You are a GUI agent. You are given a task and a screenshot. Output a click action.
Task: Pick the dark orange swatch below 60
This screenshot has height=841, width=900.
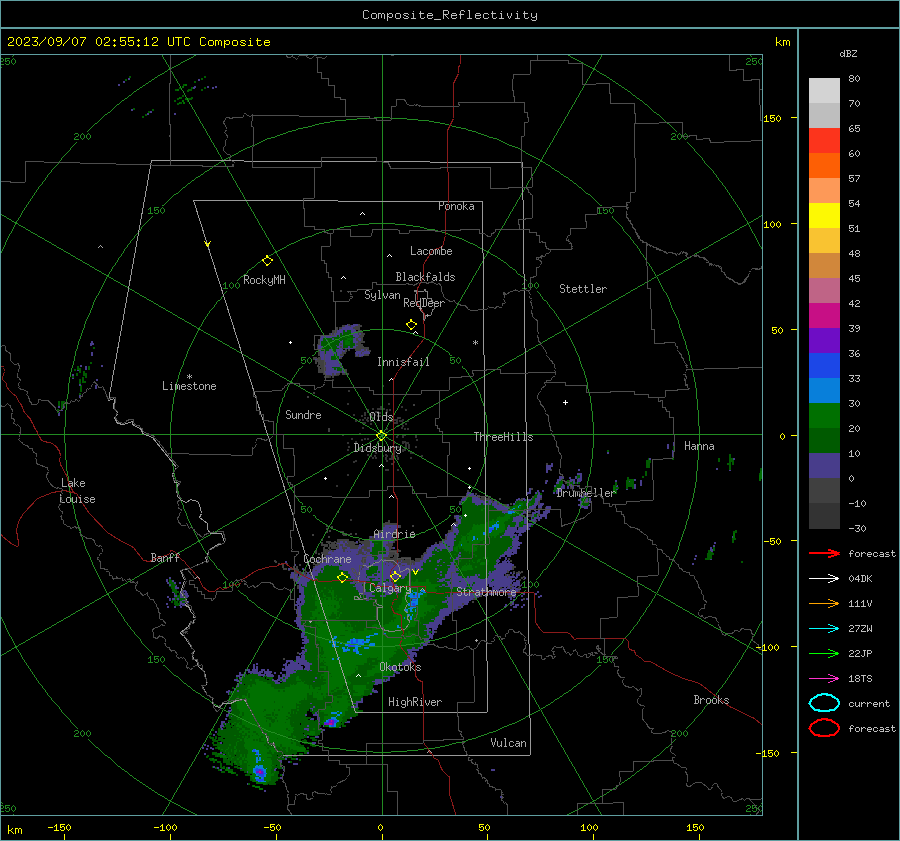click(824, 165)
